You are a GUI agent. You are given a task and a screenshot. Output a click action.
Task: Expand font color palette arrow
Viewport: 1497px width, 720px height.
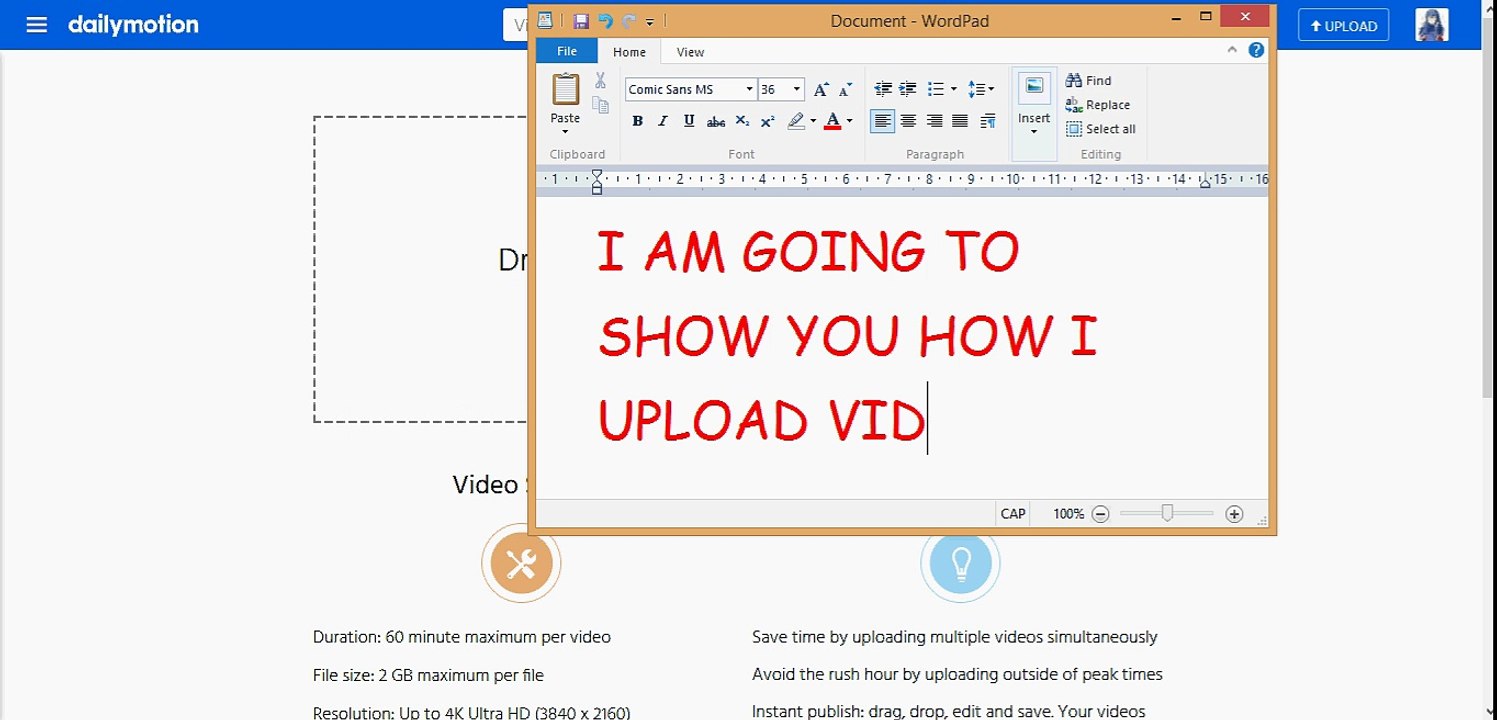tap(849, 121)
